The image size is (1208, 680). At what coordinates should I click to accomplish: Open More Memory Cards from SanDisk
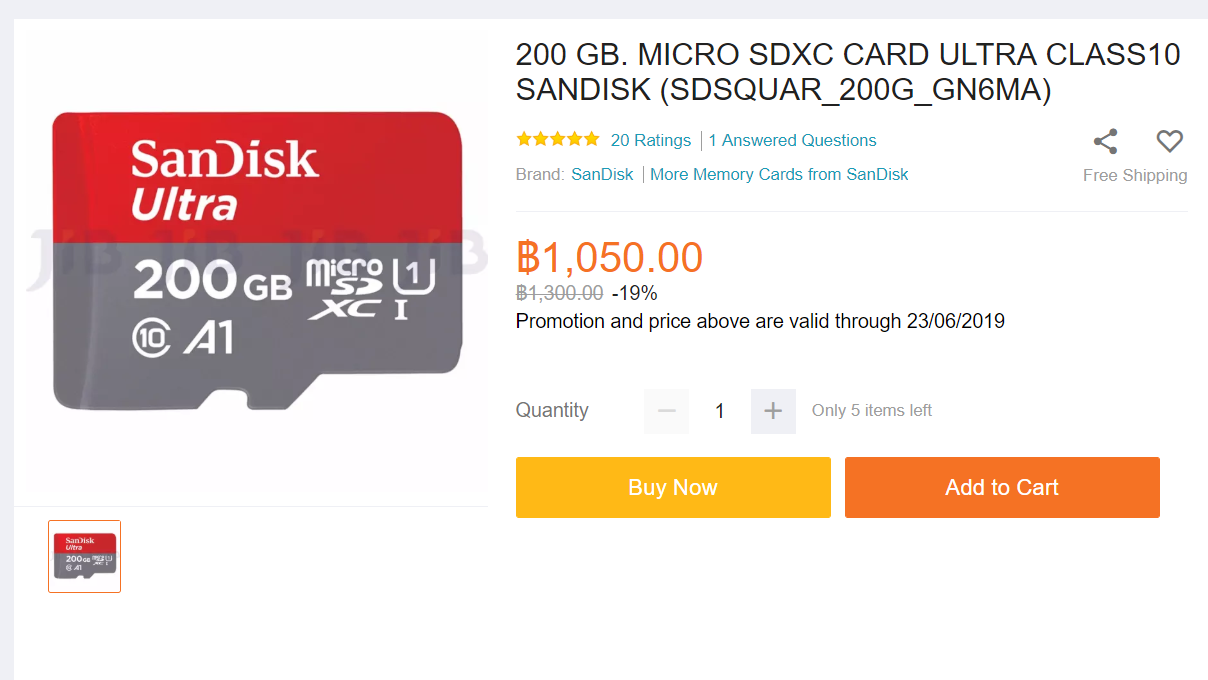[779, 174]
